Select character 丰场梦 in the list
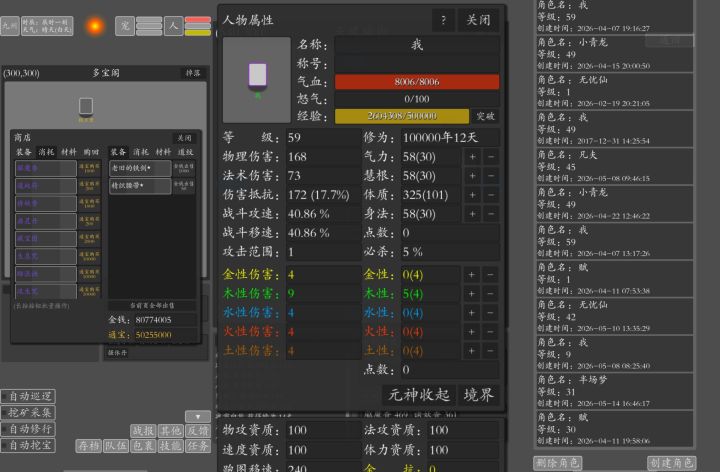This screenshot has height=472, width=720. pos(614,392)
